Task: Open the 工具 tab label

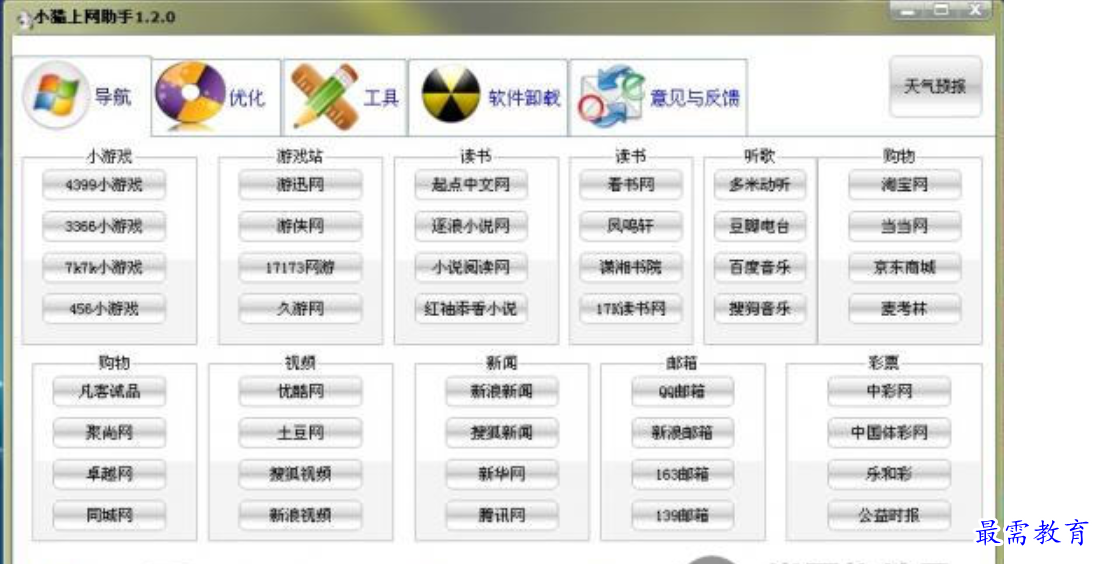Action: coord(381,97)
